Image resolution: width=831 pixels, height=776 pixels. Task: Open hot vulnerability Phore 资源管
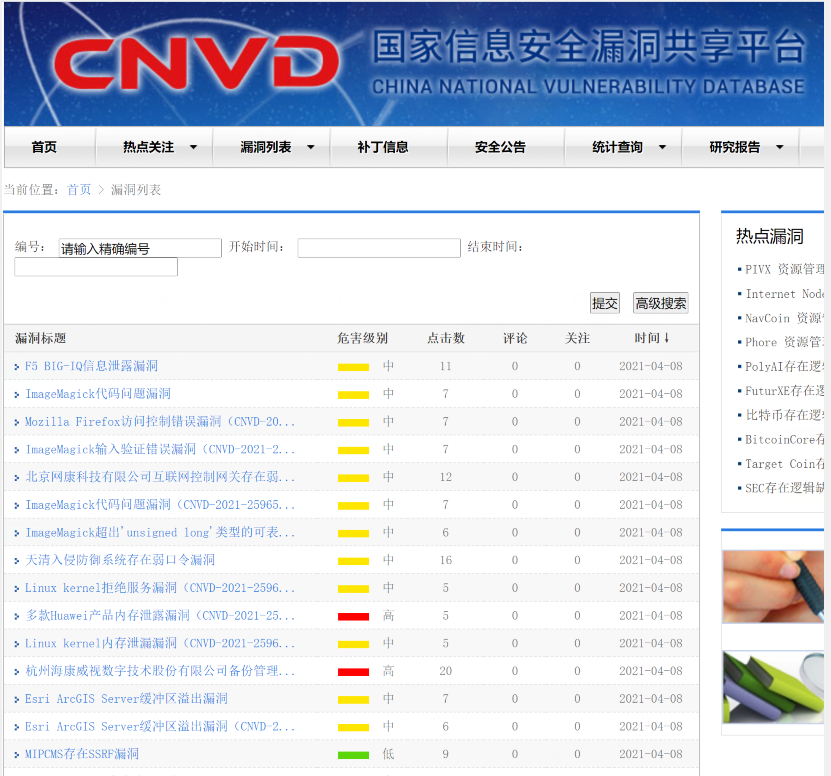pos(784,342)
